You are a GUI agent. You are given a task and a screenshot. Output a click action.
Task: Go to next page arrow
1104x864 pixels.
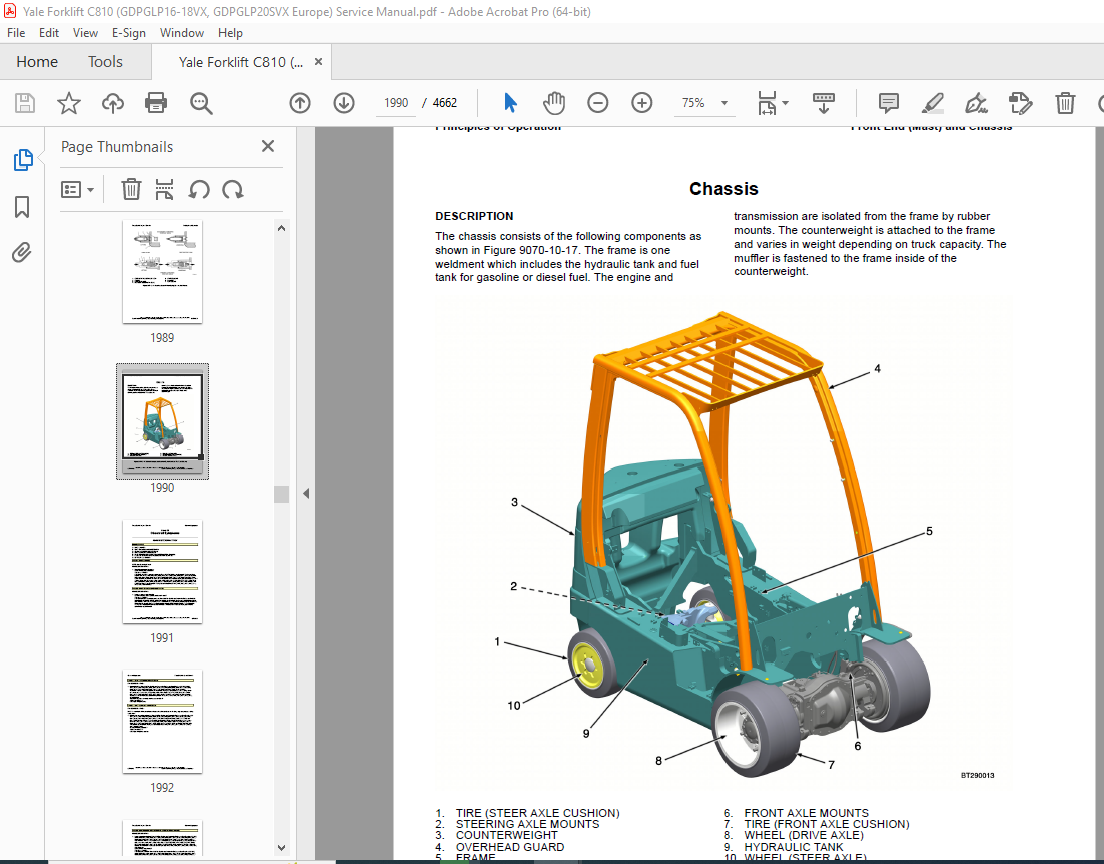pyautogui.click(x=344, y=103)
